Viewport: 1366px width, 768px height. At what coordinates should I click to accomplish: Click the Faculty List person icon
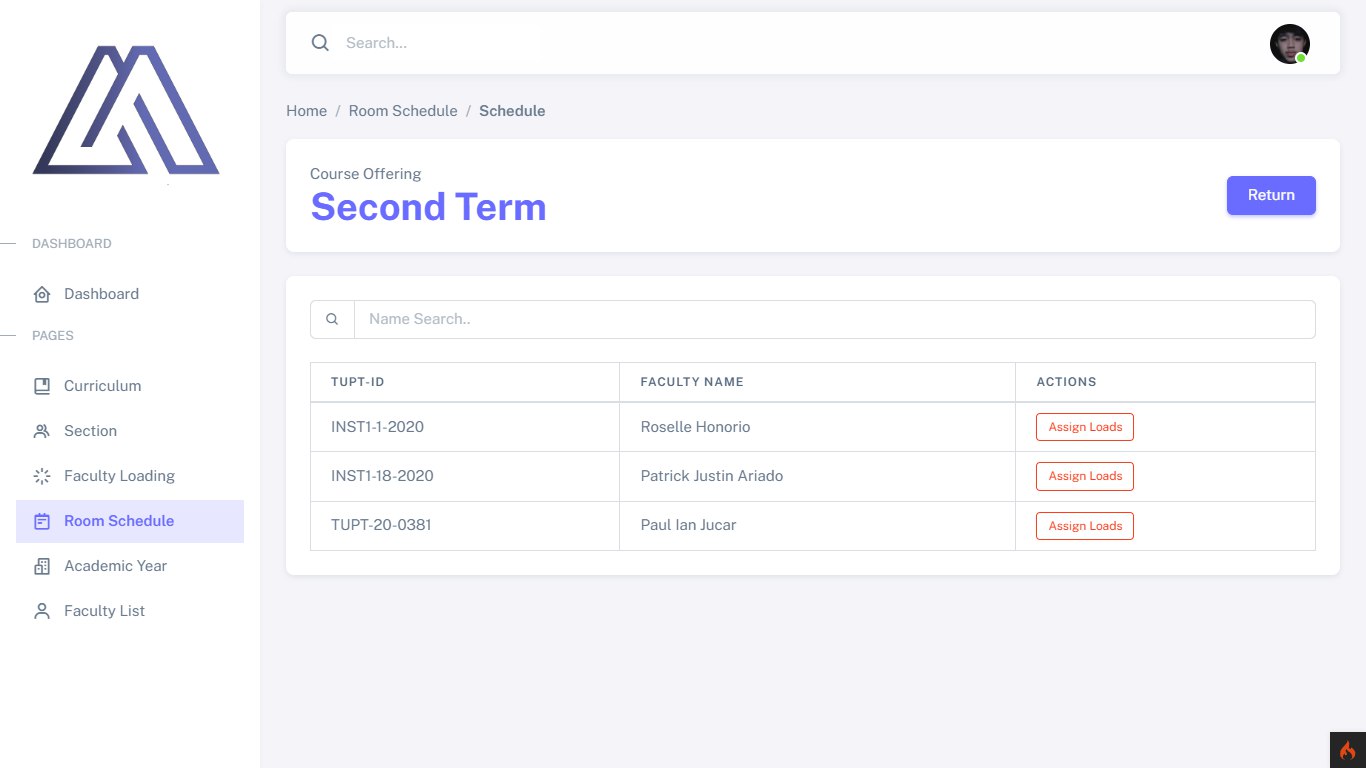(x=42, y=611)
